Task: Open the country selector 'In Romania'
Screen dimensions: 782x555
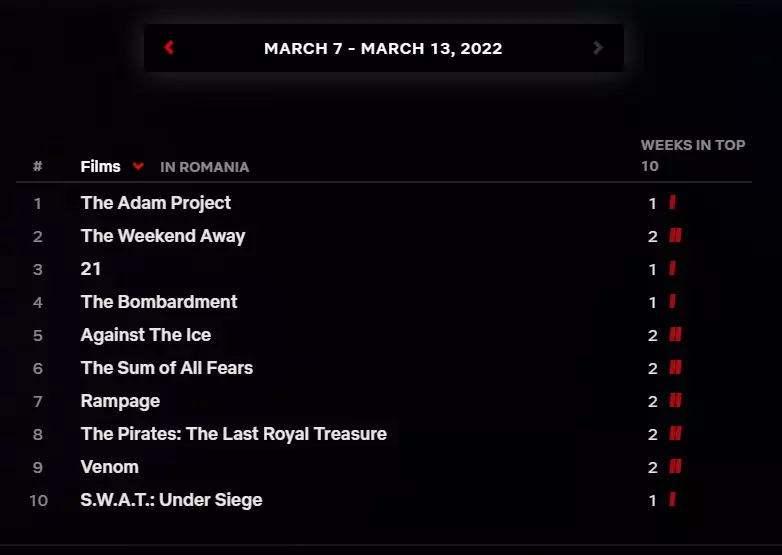Action: point(204,167)
